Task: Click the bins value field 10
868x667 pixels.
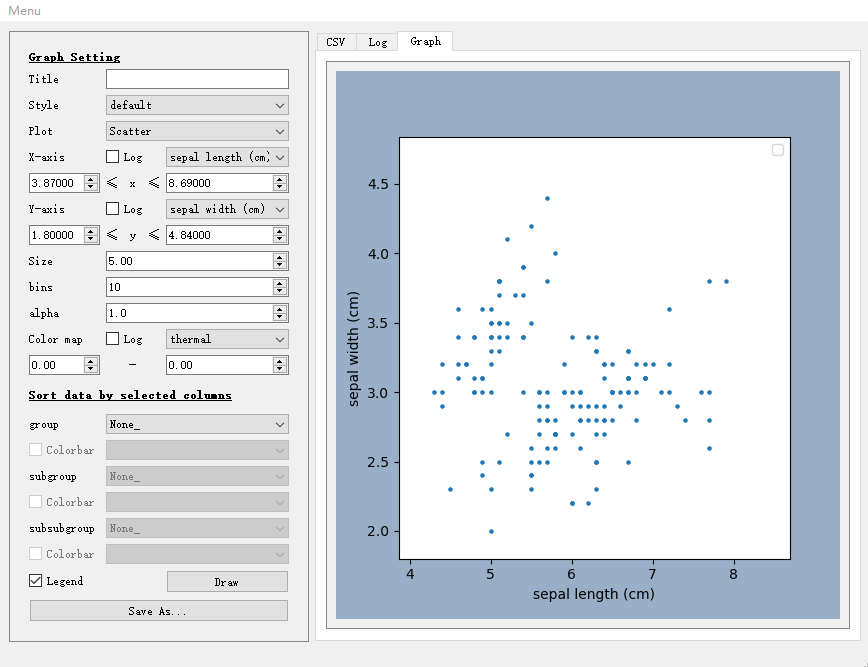Action: click(x=197, y=287)
